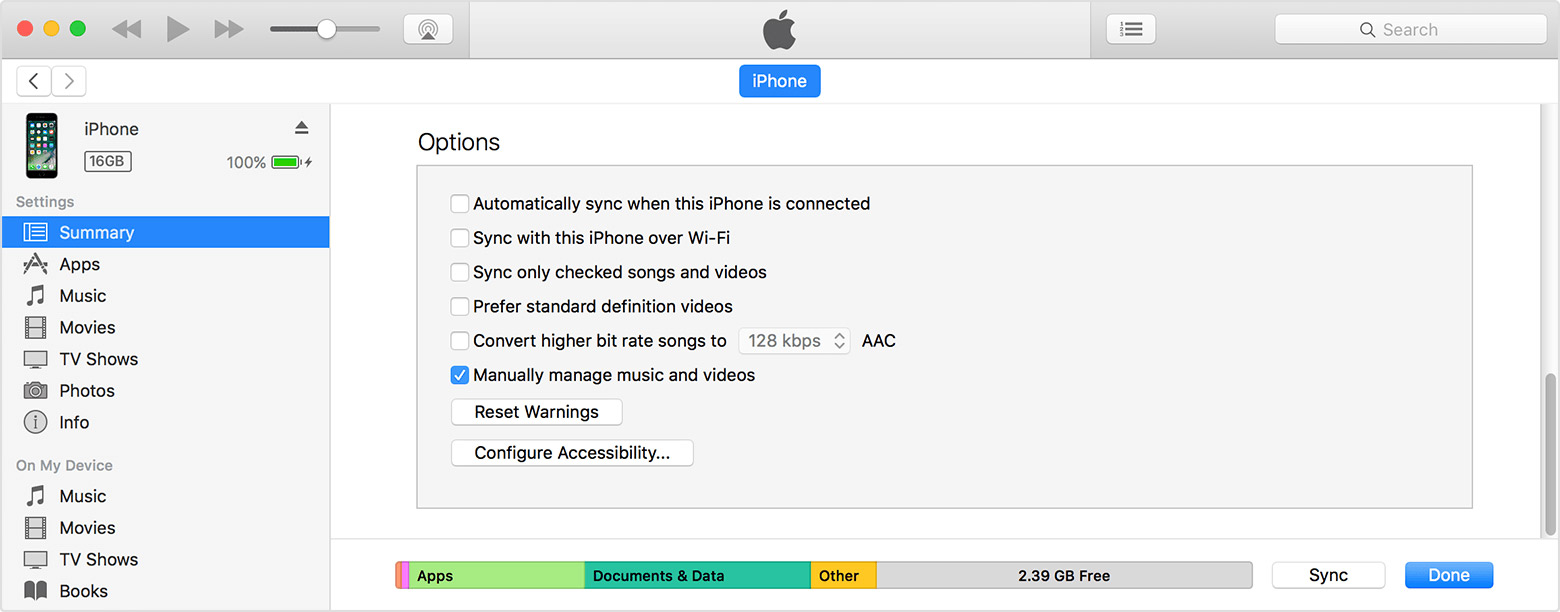Click the blue Done button

point(1449,575)
